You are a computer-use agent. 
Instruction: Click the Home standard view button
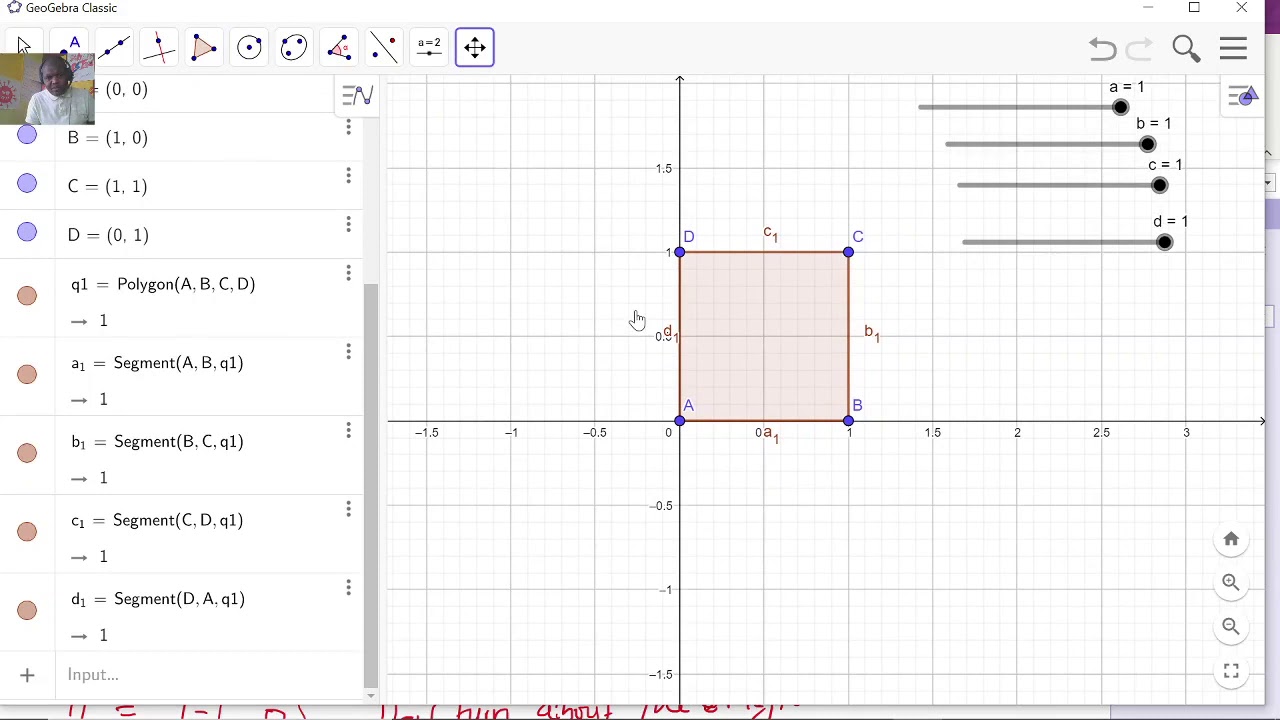[x=1231, y=539]
